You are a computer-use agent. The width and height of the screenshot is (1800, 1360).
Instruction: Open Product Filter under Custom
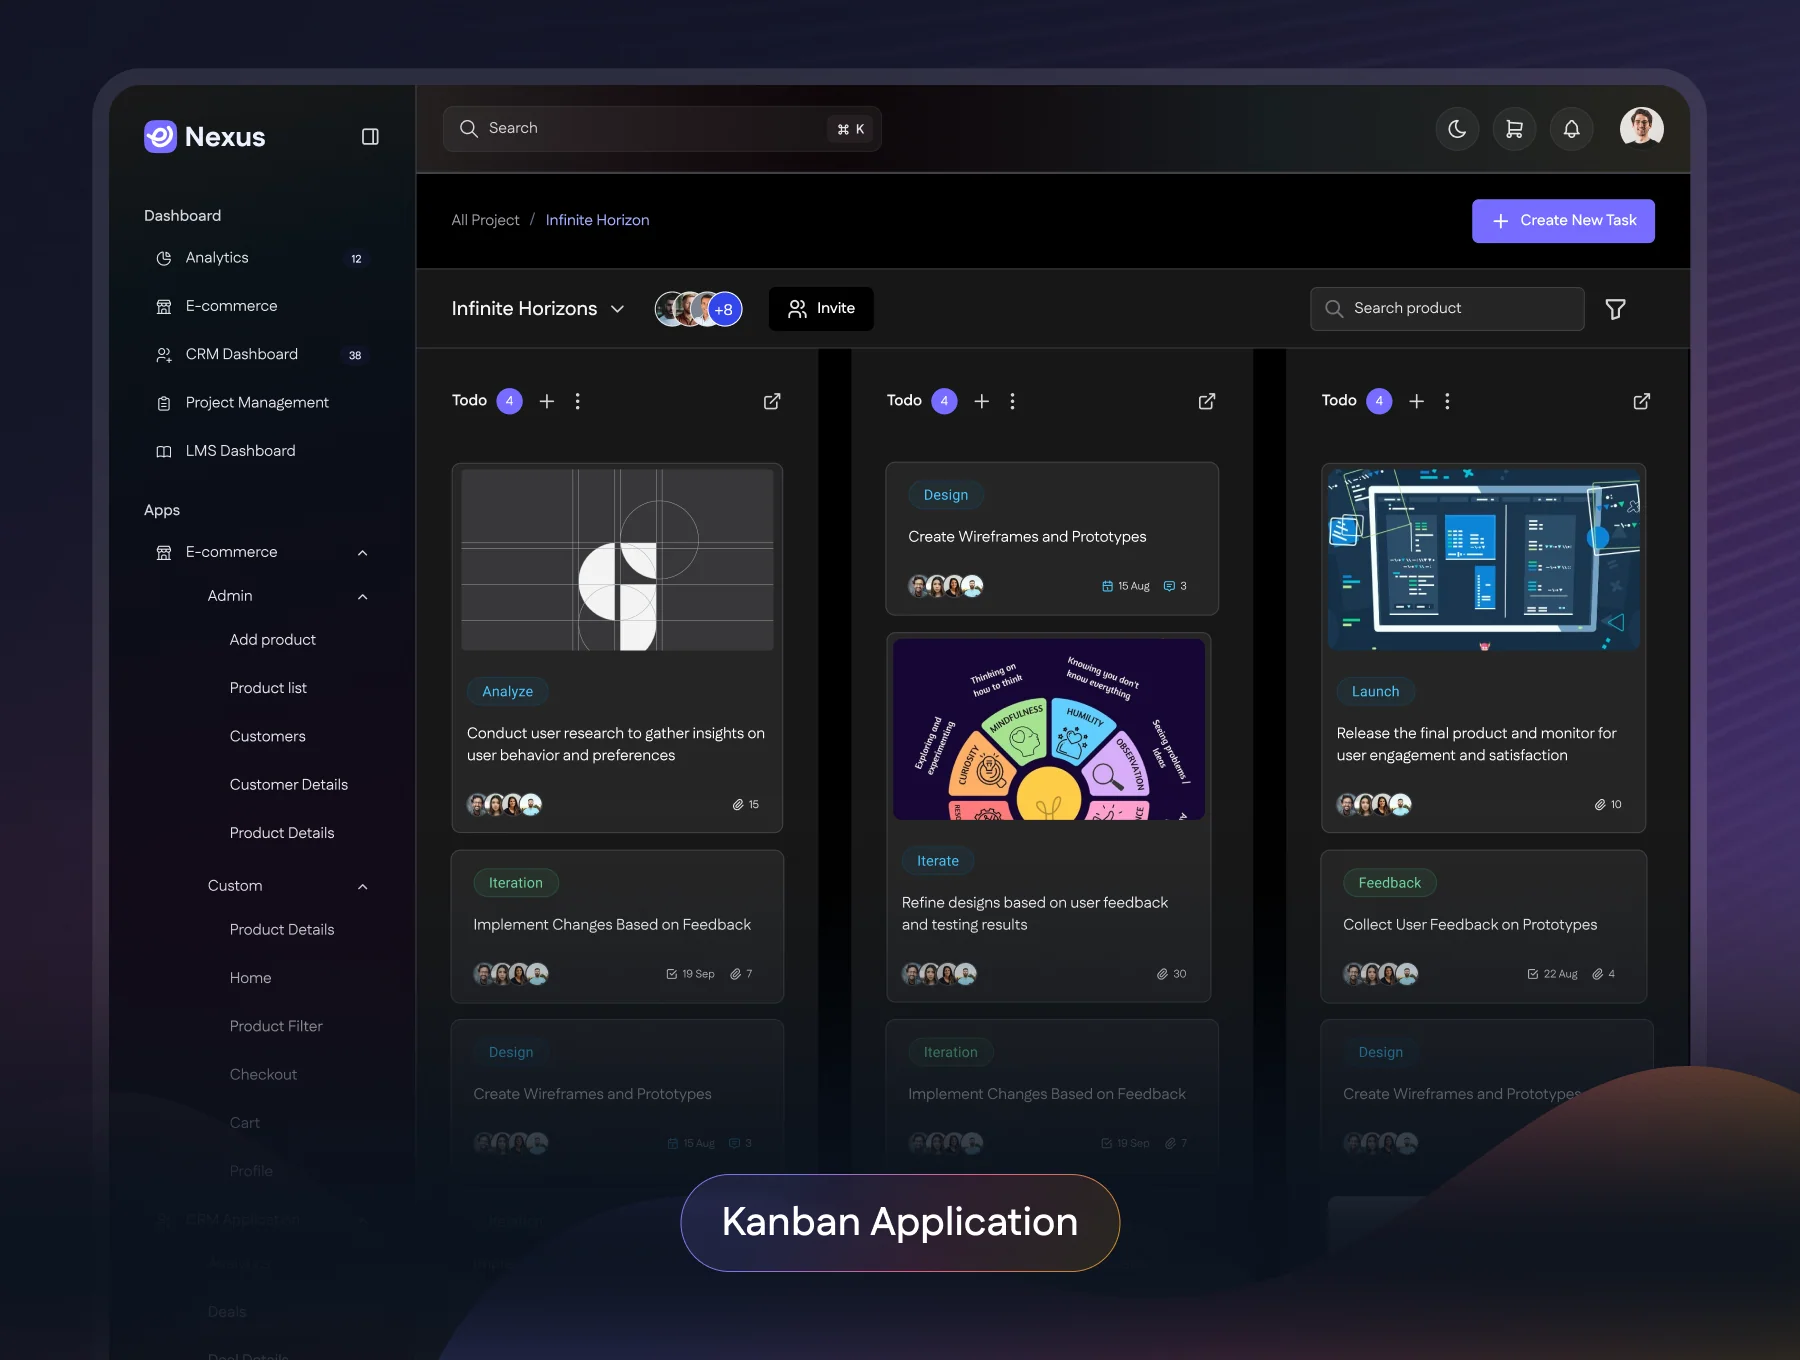(276, 1026)
